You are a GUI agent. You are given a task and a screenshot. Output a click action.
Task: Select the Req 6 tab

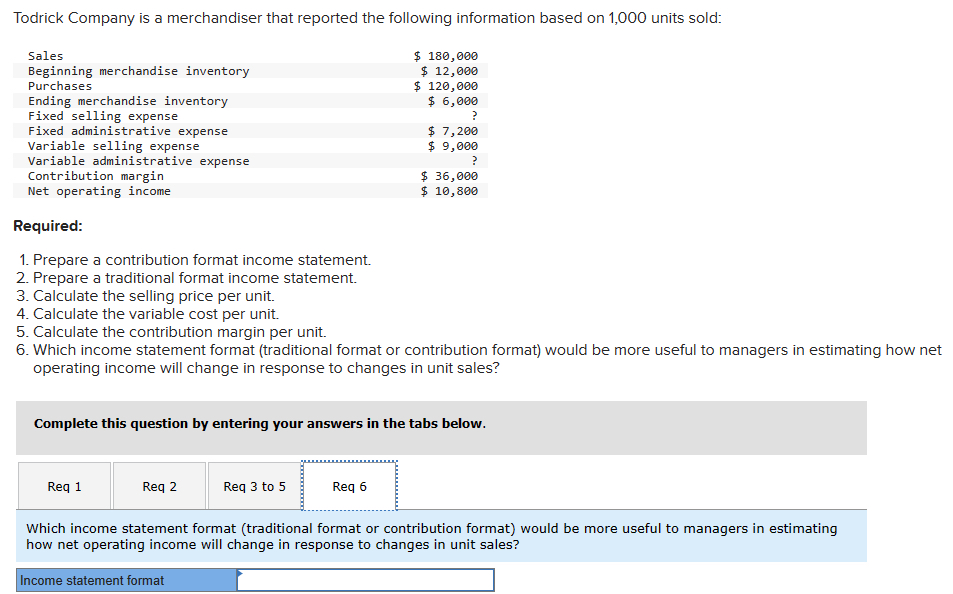pos(349,486)
